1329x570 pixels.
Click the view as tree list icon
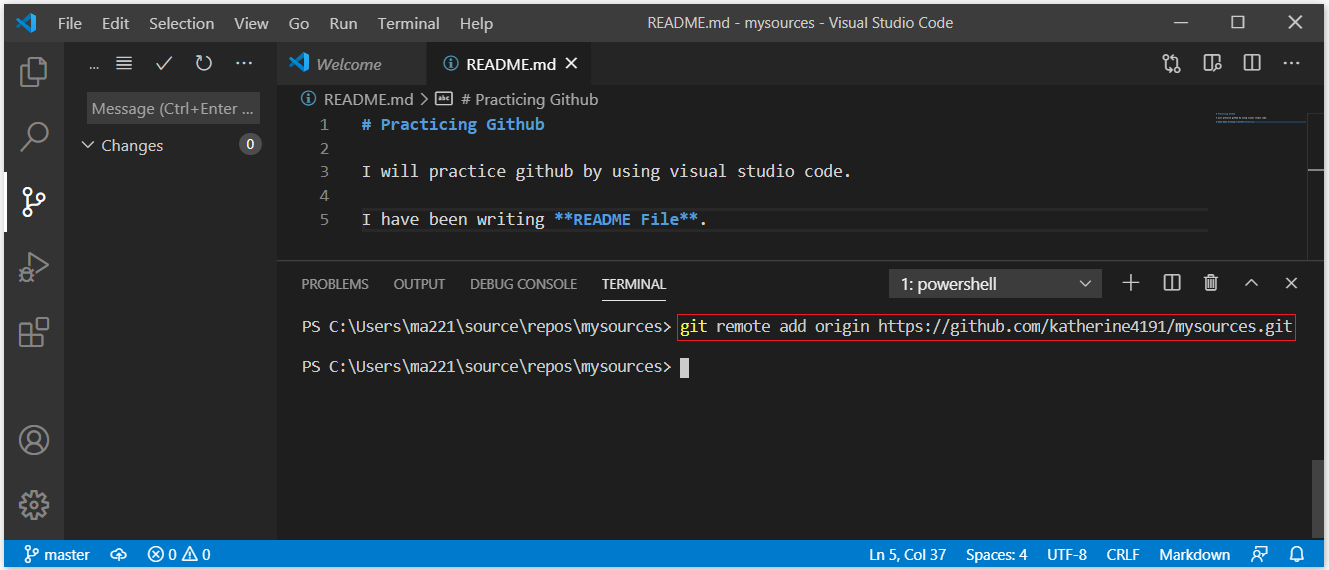click(124, 63)
